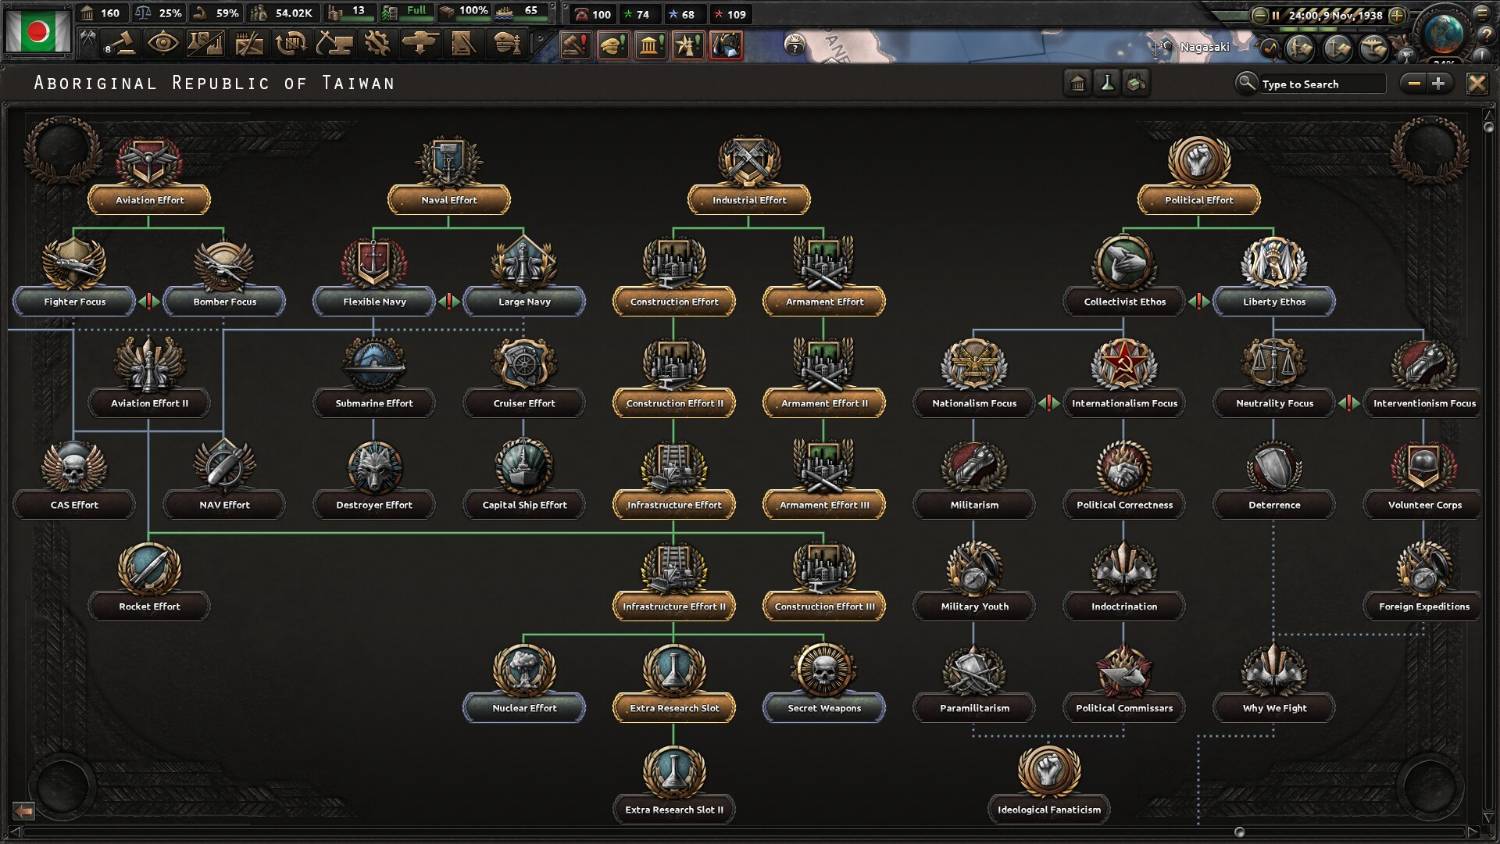Open the Decisions gavel icon in top bar
This screenshot has height=844, width=1500.
point(123,43)
